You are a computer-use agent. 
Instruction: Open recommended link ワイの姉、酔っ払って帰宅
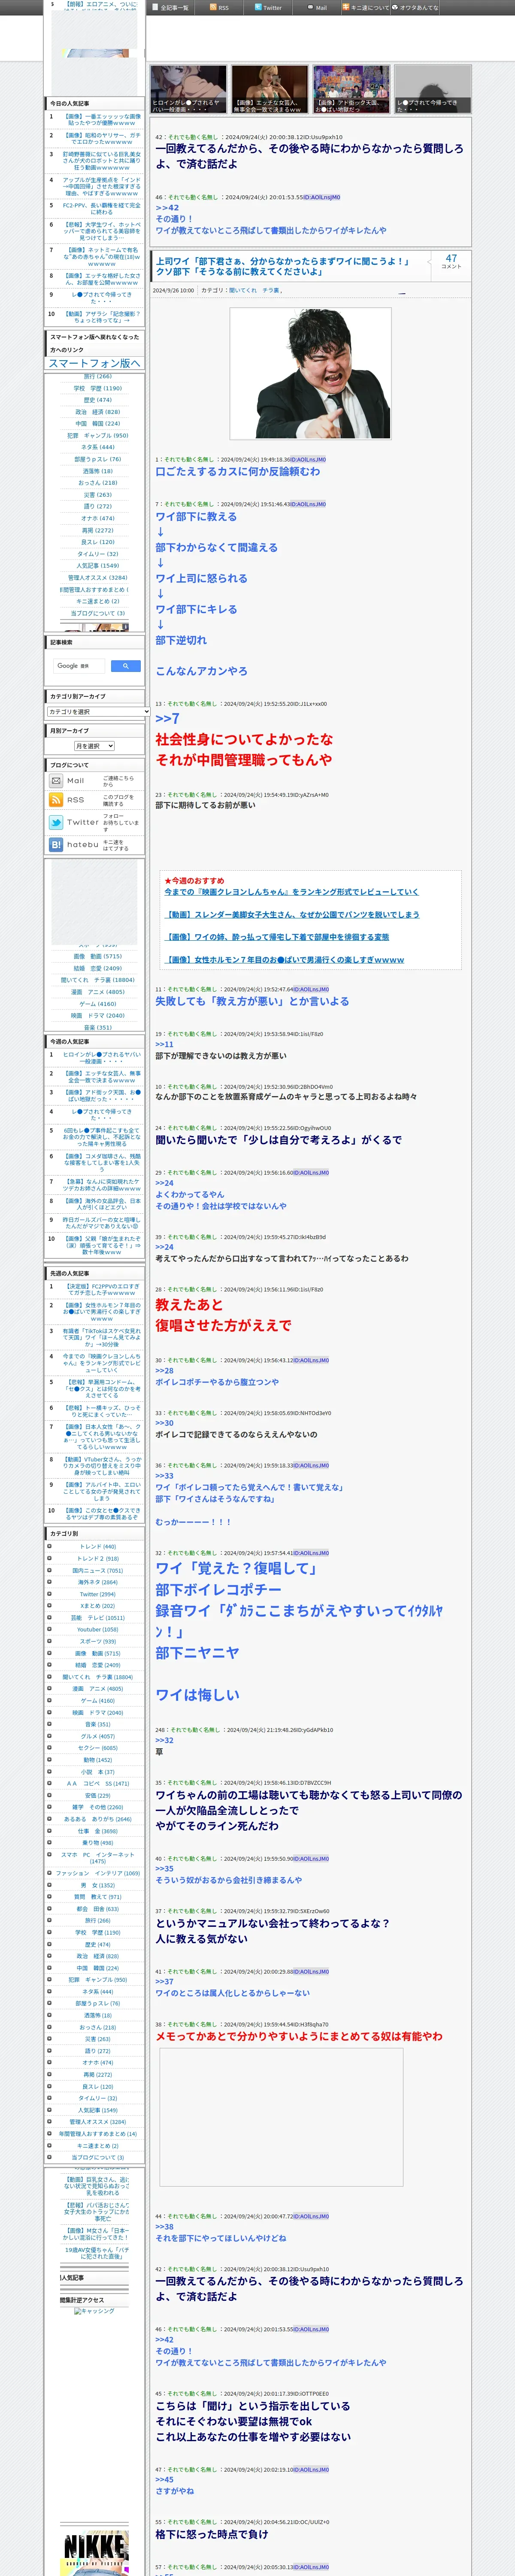click(x=277, y=937)
